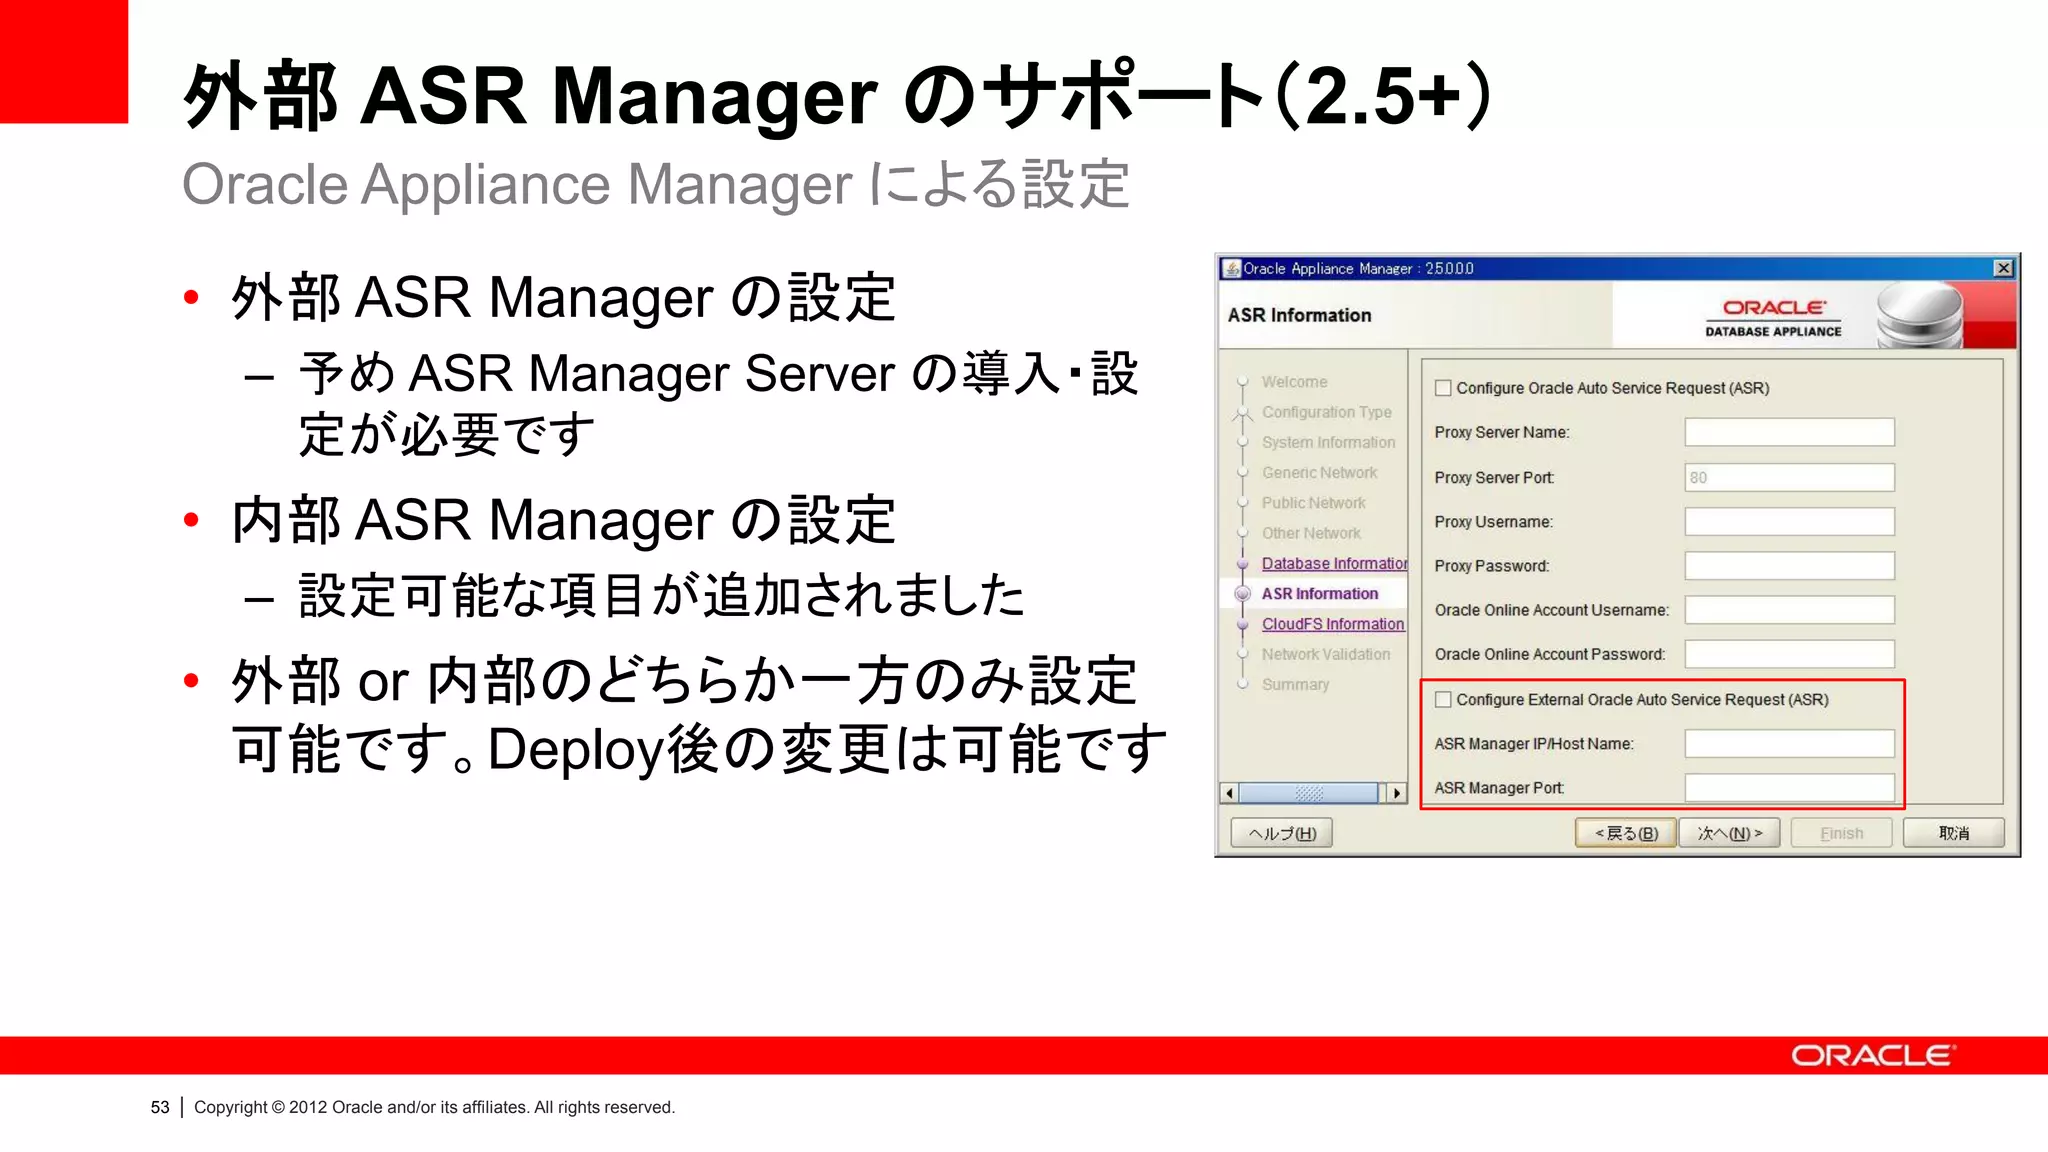Open the CloudFS Information step link
The height and width of the screenshot is (1152, 2048).
coord(1333,623)
